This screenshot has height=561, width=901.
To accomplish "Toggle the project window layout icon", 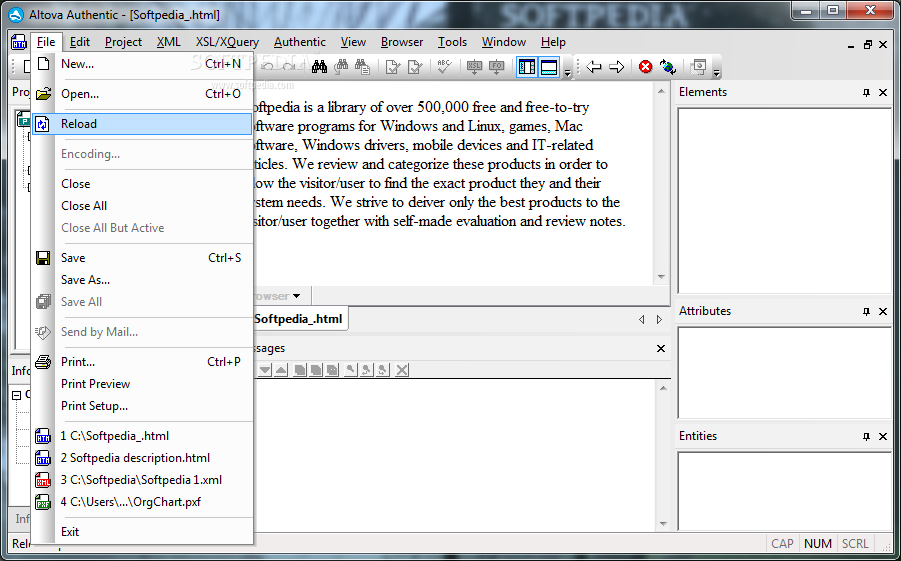I will coord(527,67).
